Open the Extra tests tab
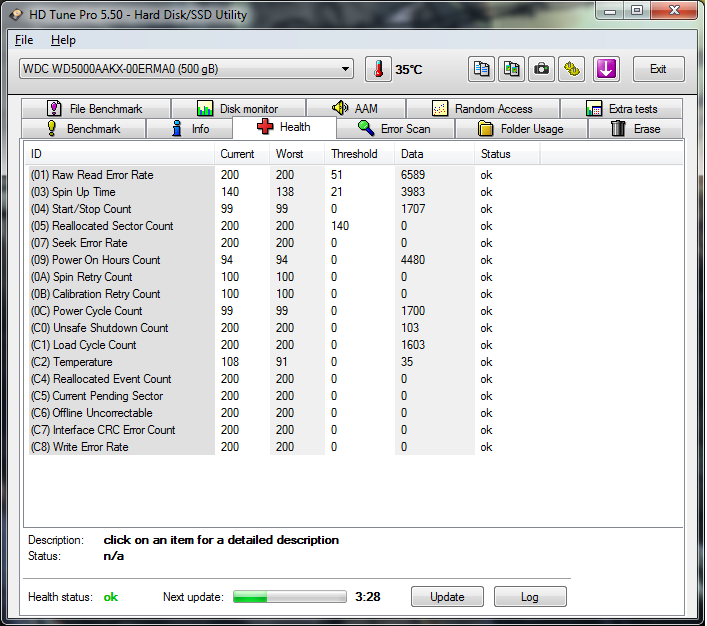707x626 pixels. (621, 109)
